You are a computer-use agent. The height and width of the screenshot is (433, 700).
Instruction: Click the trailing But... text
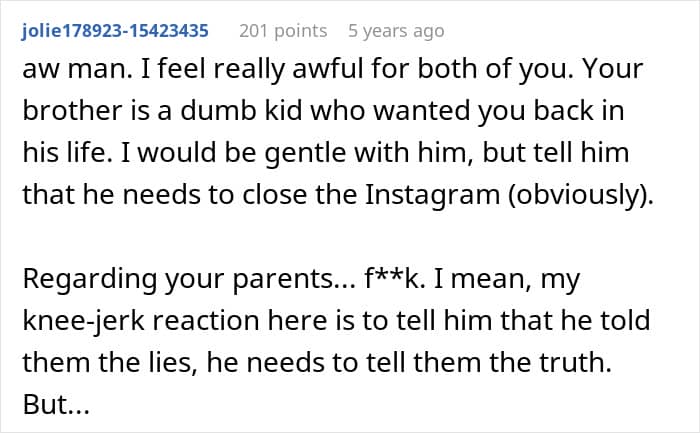[x=56, y=404]
